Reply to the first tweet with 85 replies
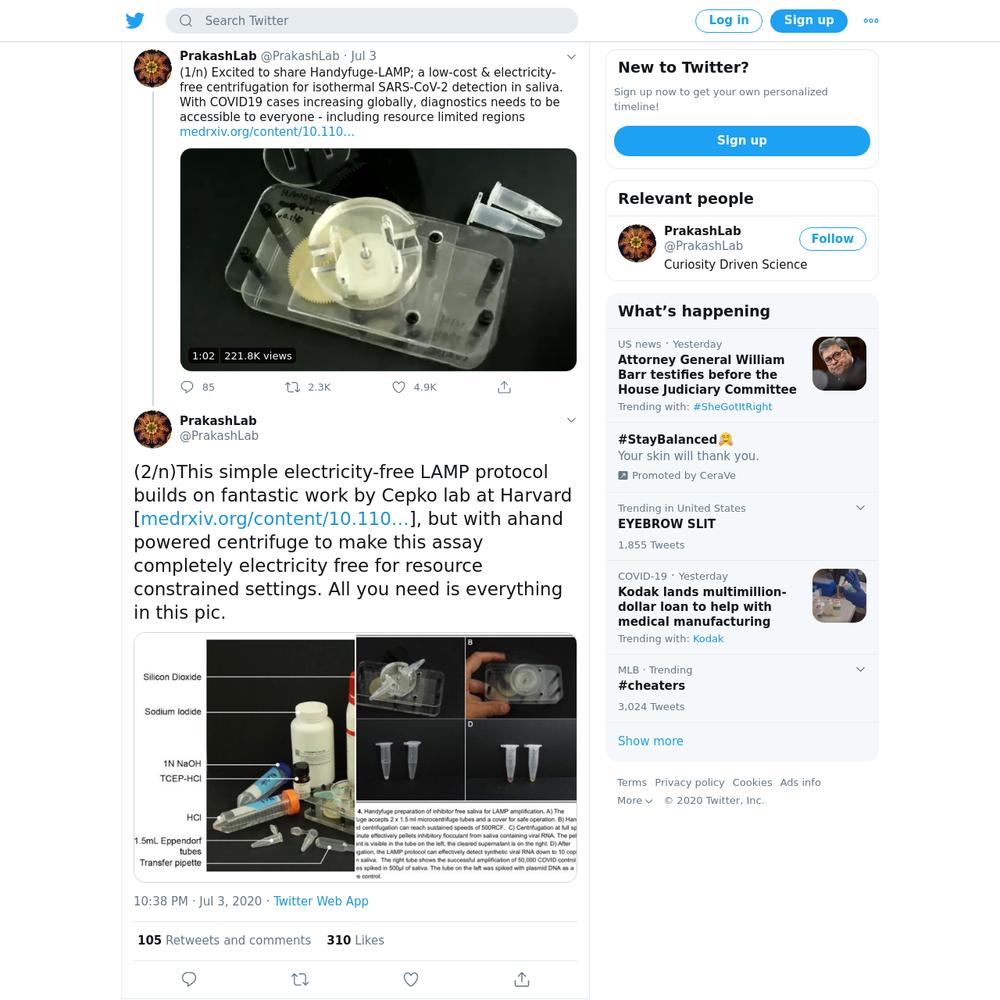This screenshot has width=1000, height=1000. 187,386
